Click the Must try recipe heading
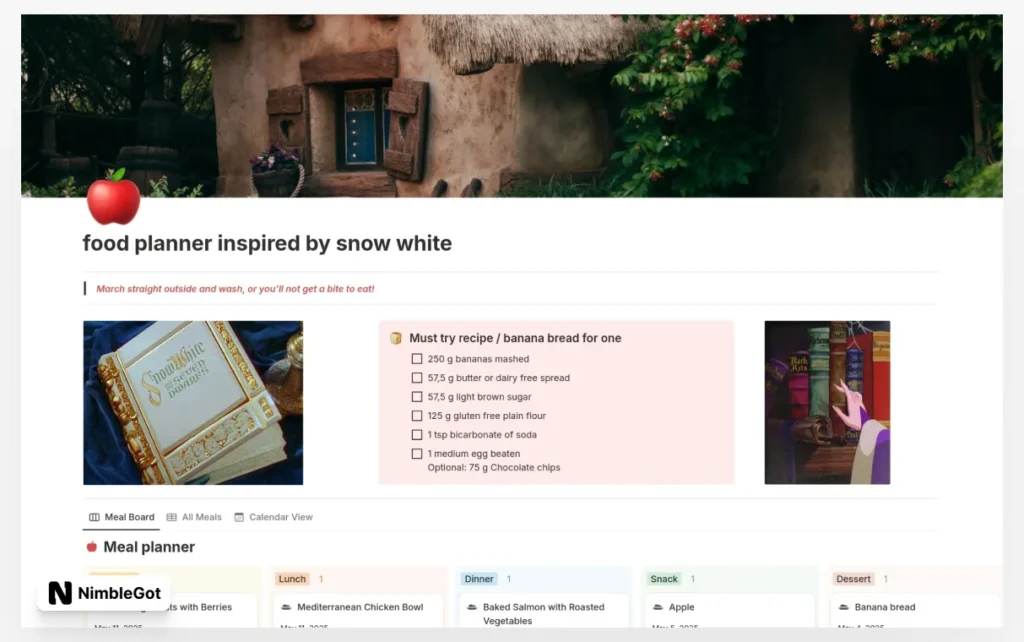The height and width of the screenshot is (642, 1024). pyautogui.click(x=515, y=338)
